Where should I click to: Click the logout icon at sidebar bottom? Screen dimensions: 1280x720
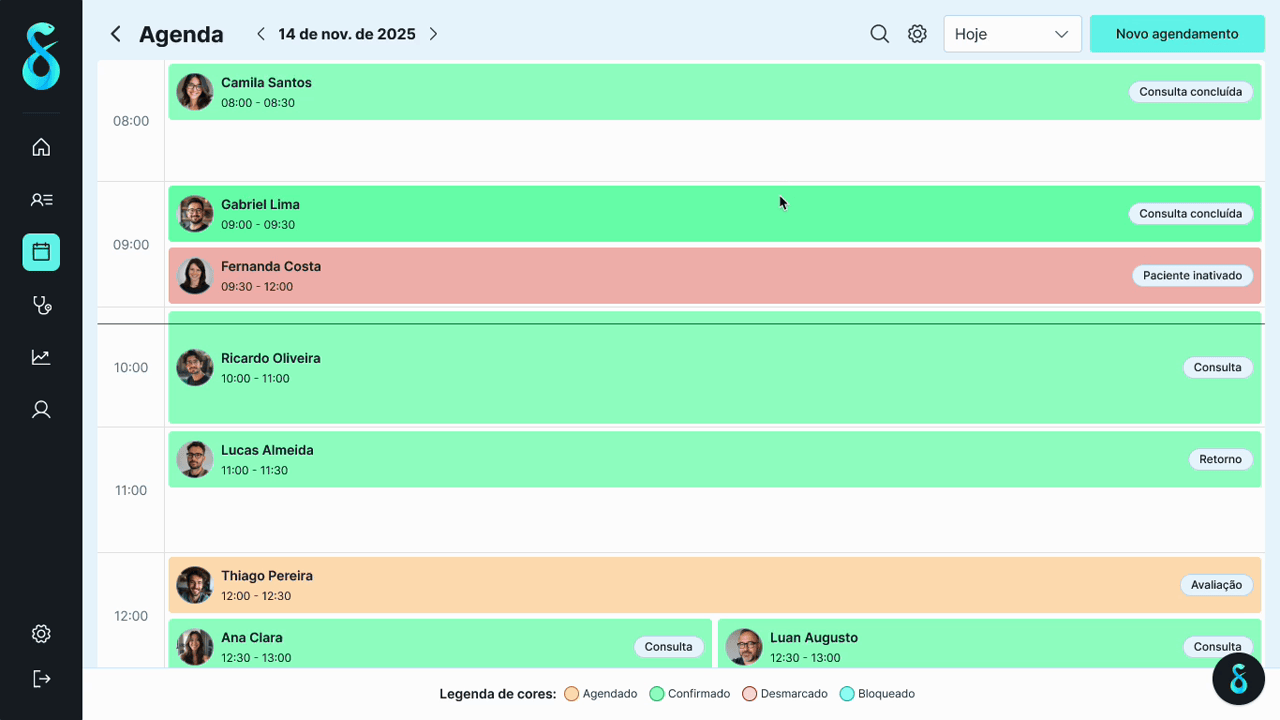pos(40,678)
